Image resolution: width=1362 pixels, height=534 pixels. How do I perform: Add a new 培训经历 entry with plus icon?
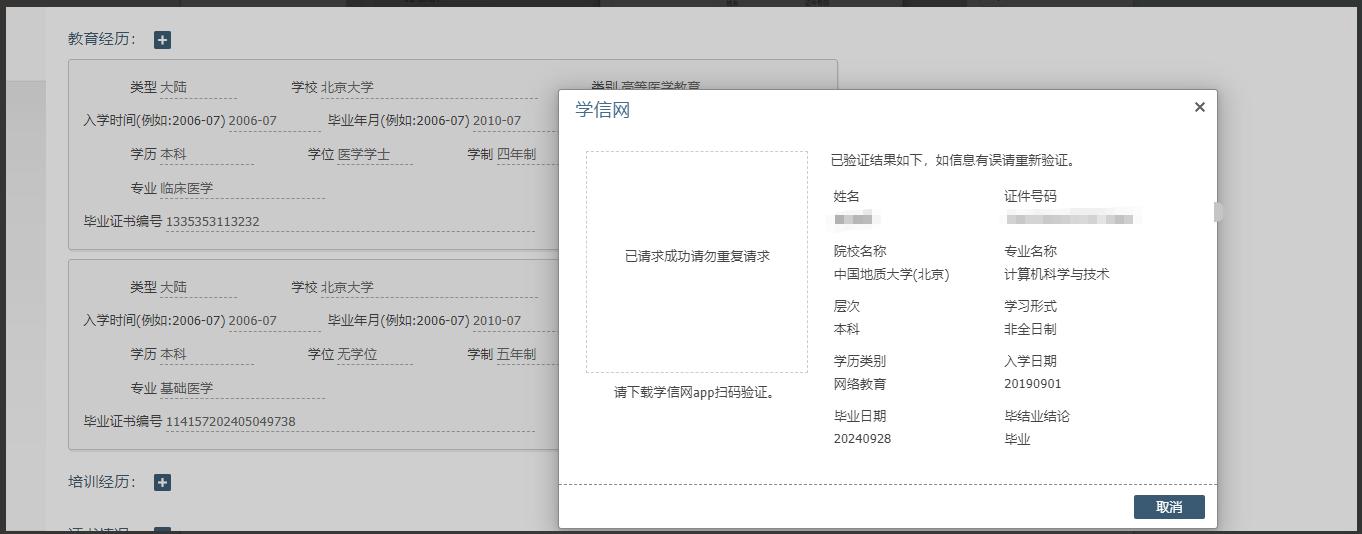[x=163, y=483]
